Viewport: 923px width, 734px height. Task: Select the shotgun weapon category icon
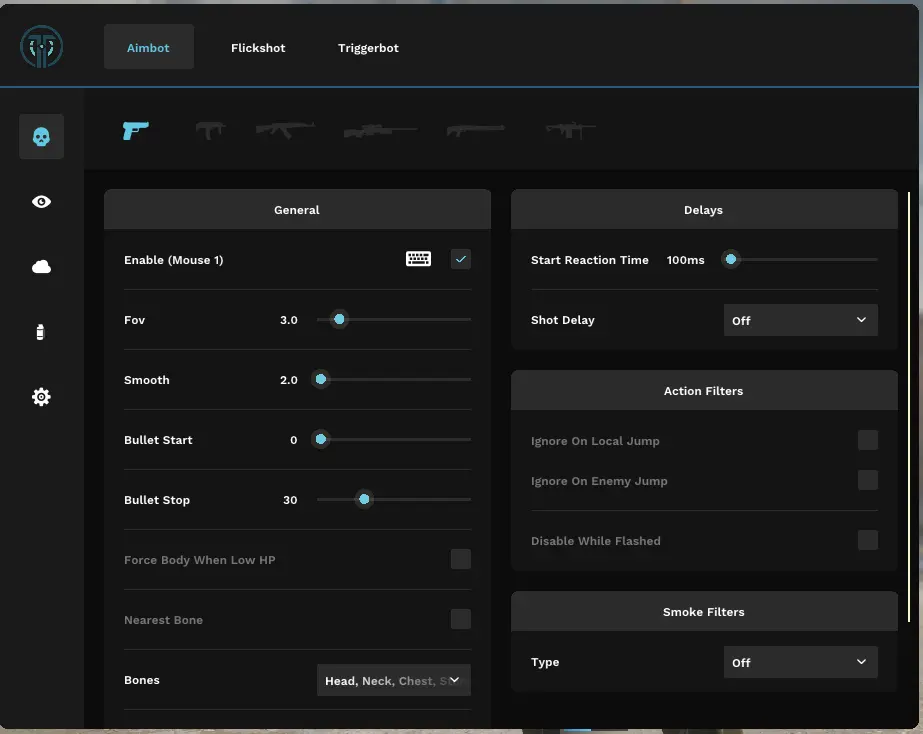(x=476, y=130)
